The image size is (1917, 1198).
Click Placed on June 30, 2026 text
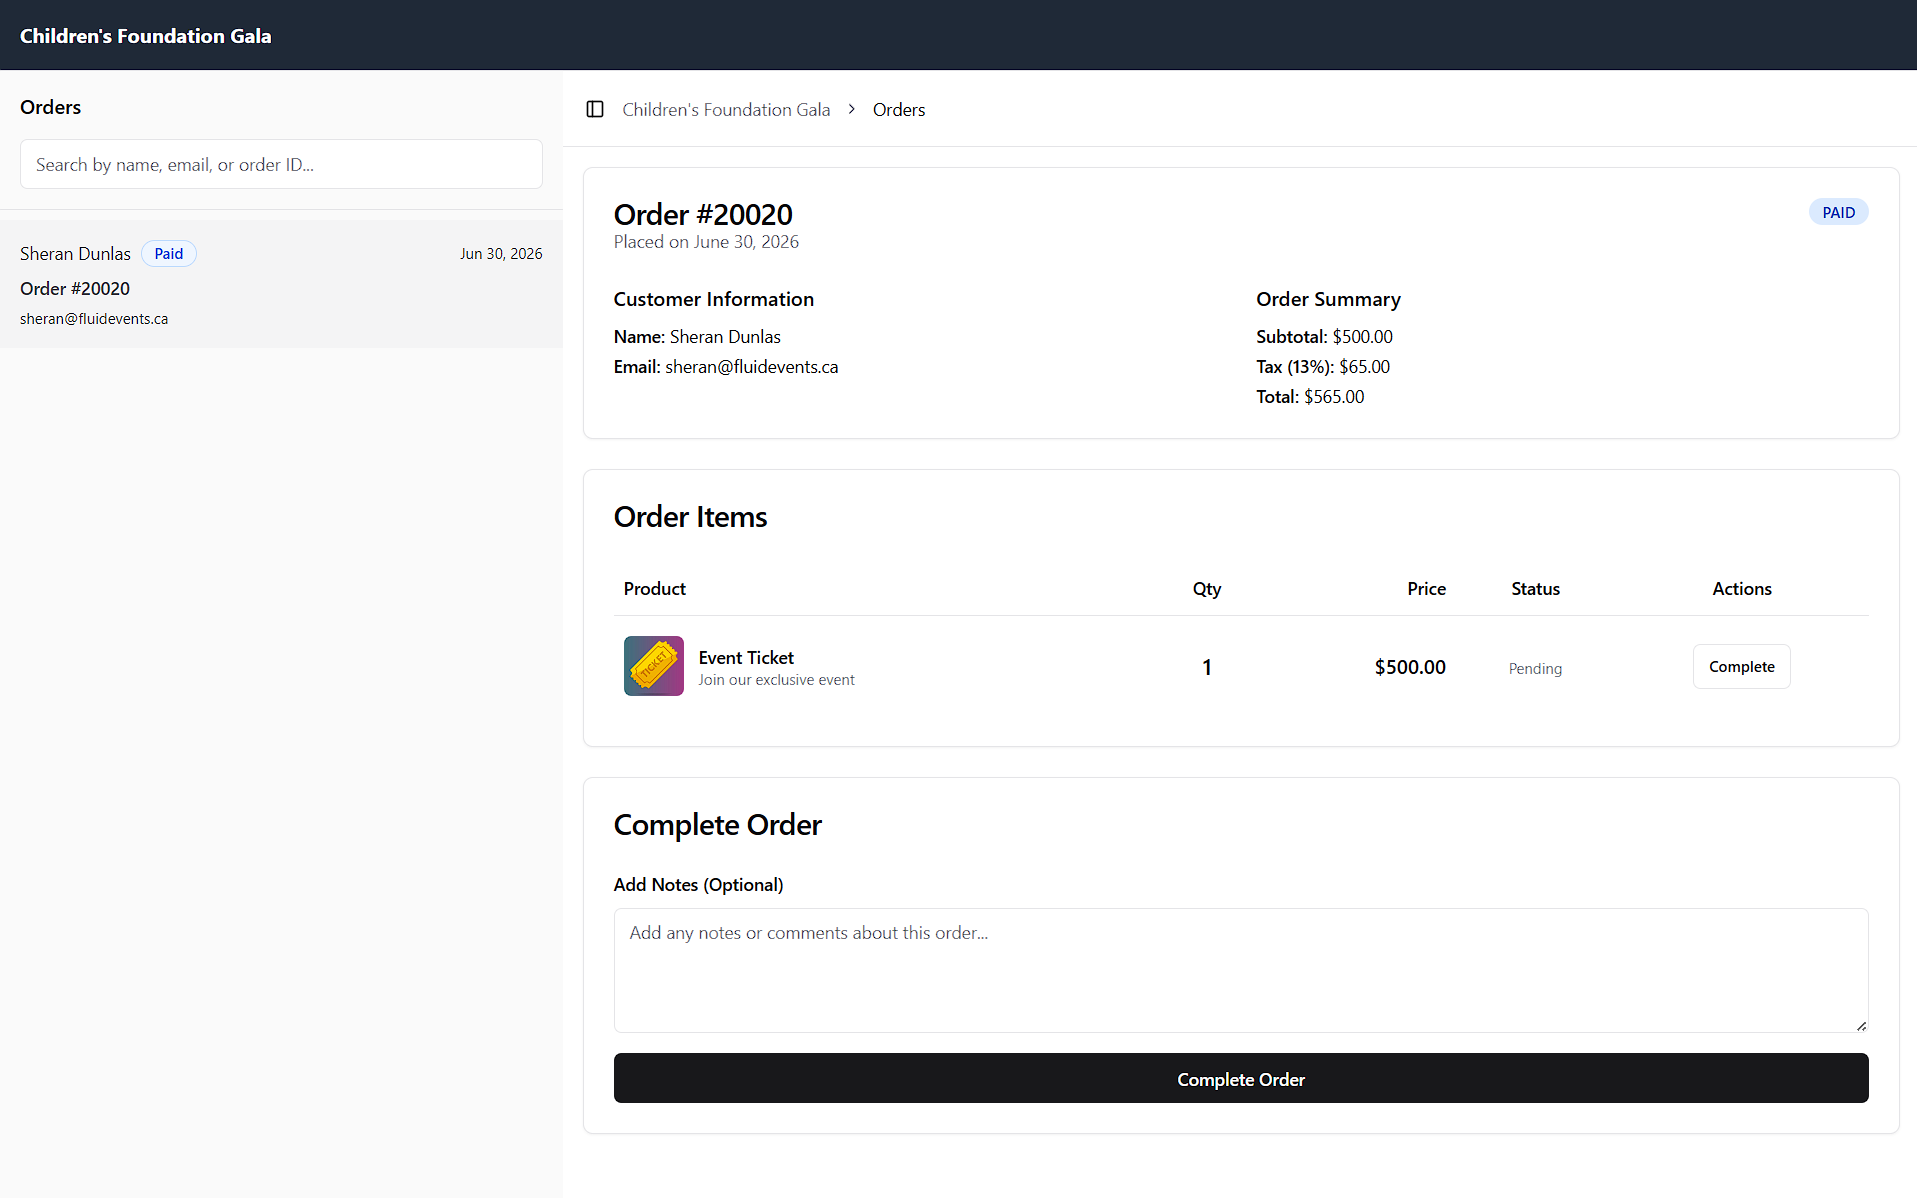pyautogui.click(x=706, y=242)
